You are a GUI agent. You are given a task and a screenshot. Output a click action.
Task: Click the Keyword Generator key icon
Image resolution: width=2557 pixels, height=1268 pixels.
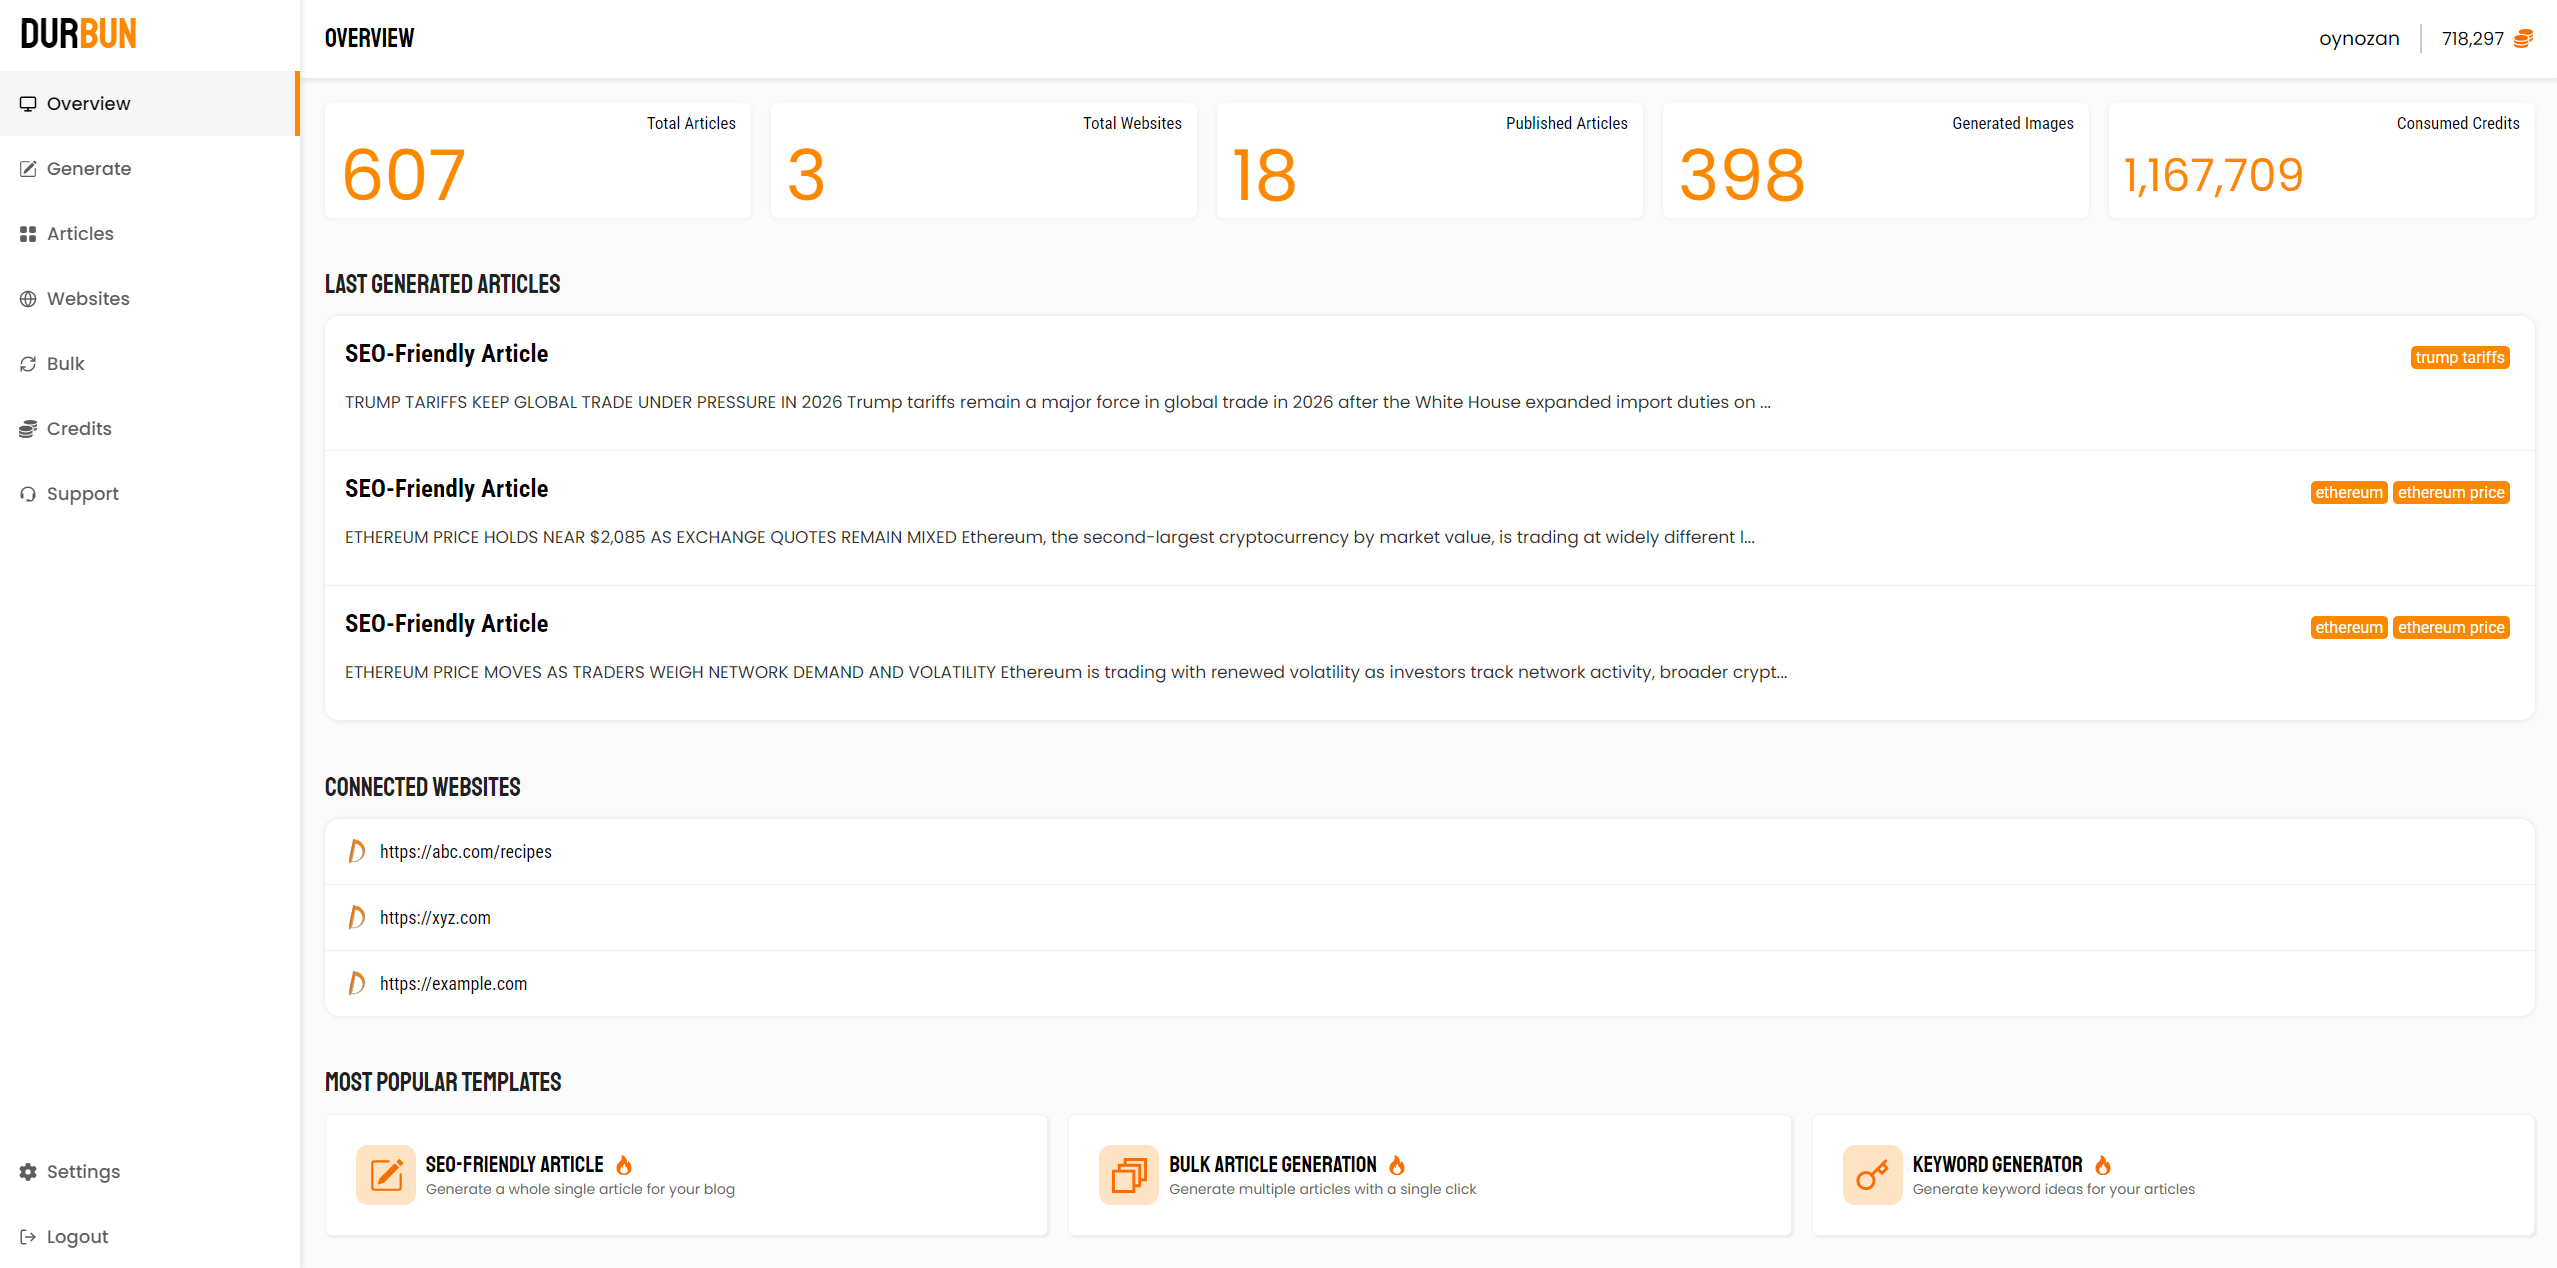tap(1871, 1174)
